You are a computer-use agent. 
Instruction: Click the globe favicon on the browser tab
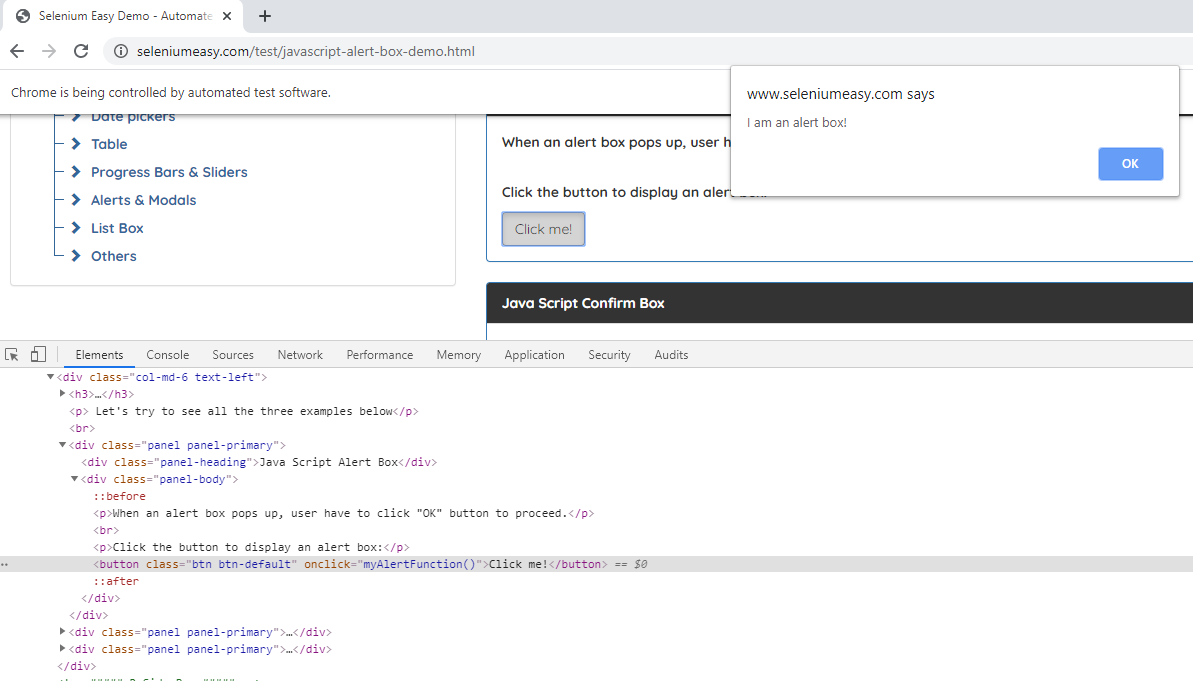[x=23, y=16]
